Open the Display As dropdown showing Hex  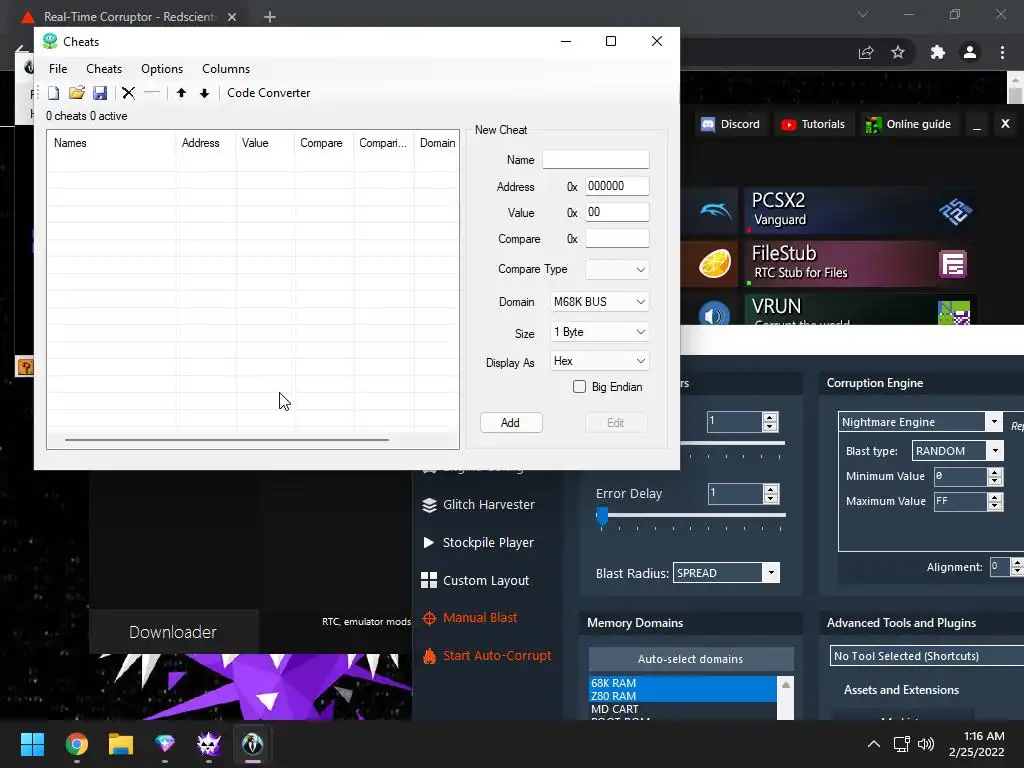click(600, 361)
